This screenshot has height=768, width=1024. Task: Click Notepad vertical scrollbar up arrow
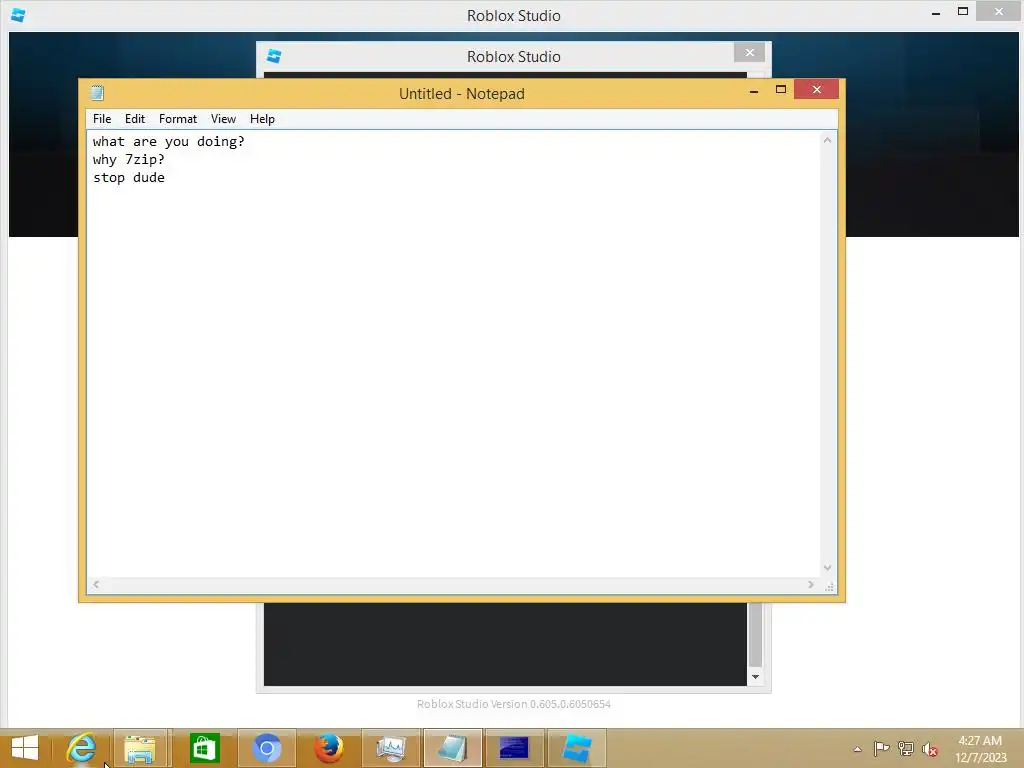click(x=827, y=140)
